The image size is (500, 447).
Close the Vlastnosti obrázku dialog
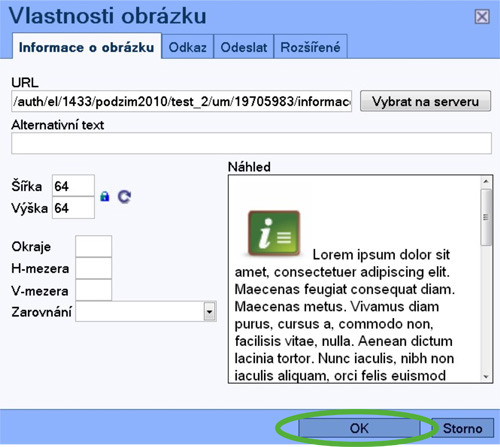pos(482,17)
